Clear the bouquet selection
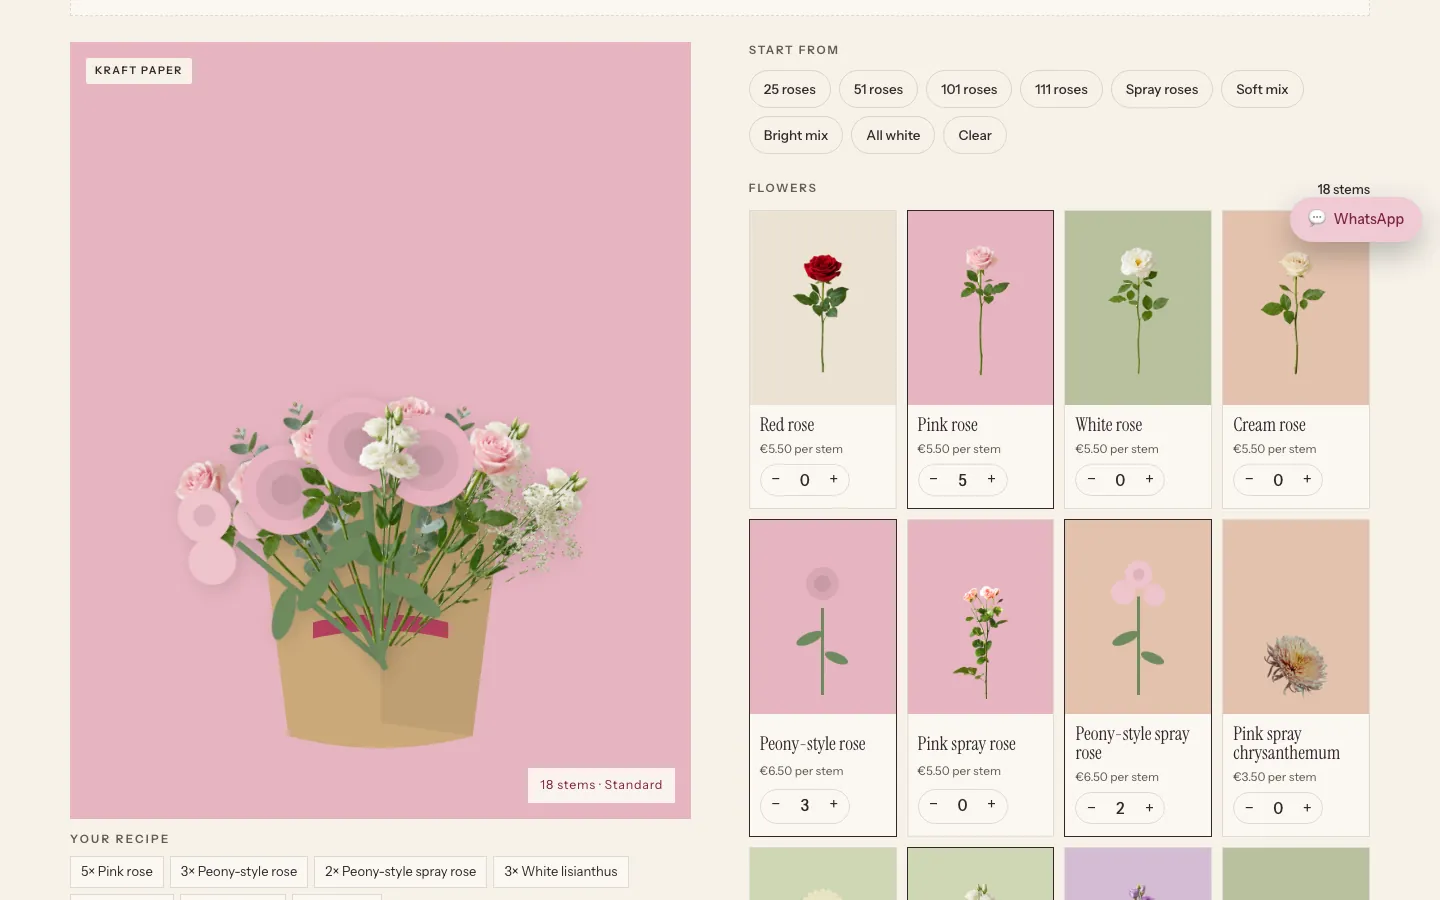The width and height of the screenshot is (1440, 900). [975, 135]
